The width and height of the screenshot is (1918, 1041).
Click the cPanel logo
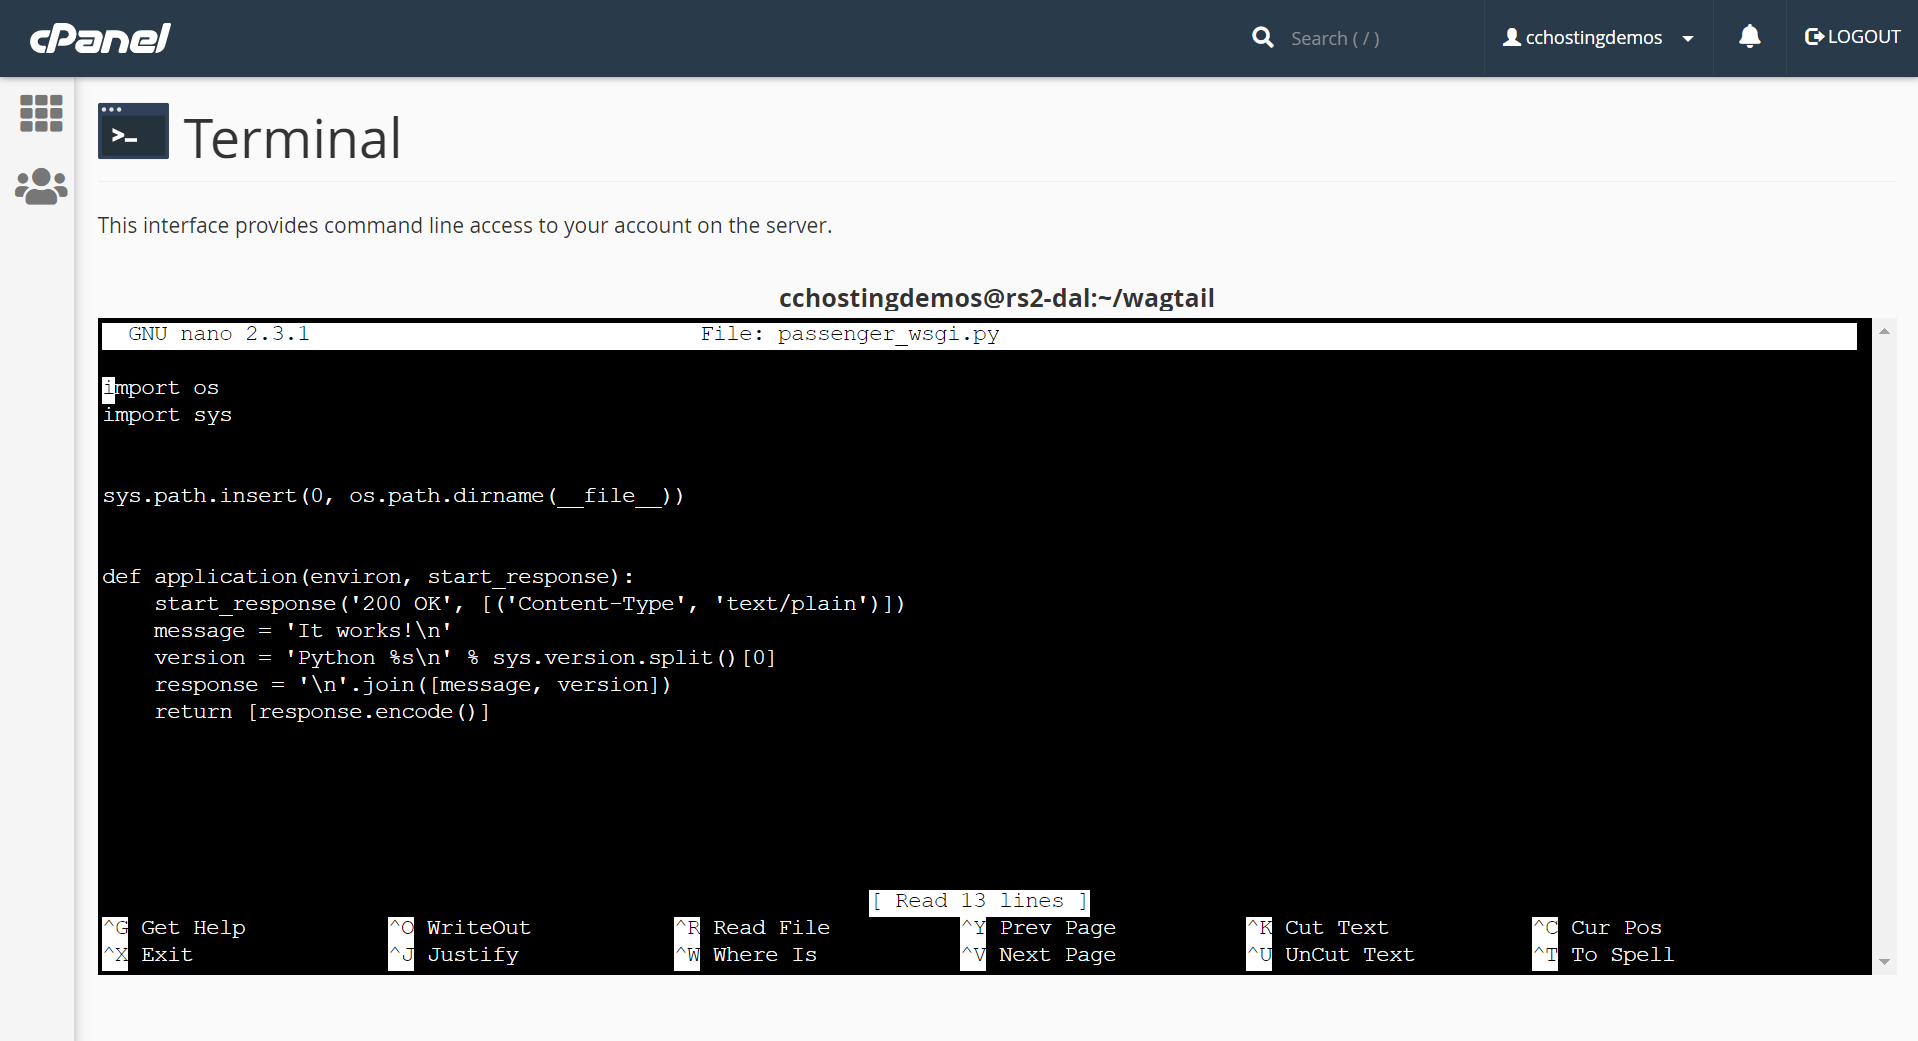(100, 38)
